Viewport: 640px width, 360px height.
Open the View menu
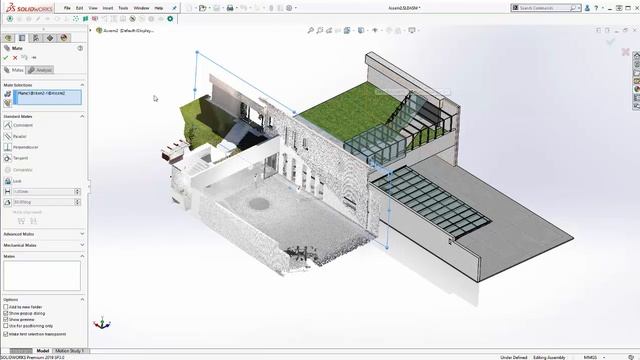point(93,8)
